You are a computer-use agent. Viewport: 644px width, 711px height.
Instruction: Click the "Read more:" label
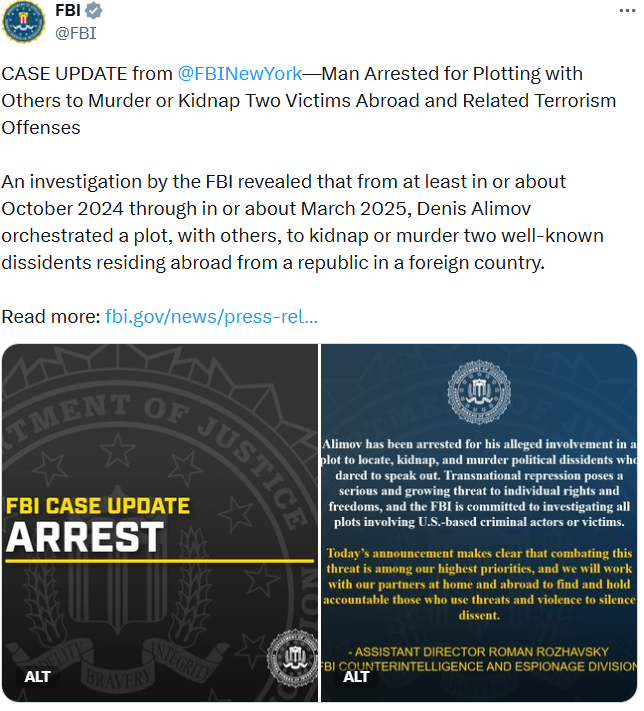coord(51,317)
